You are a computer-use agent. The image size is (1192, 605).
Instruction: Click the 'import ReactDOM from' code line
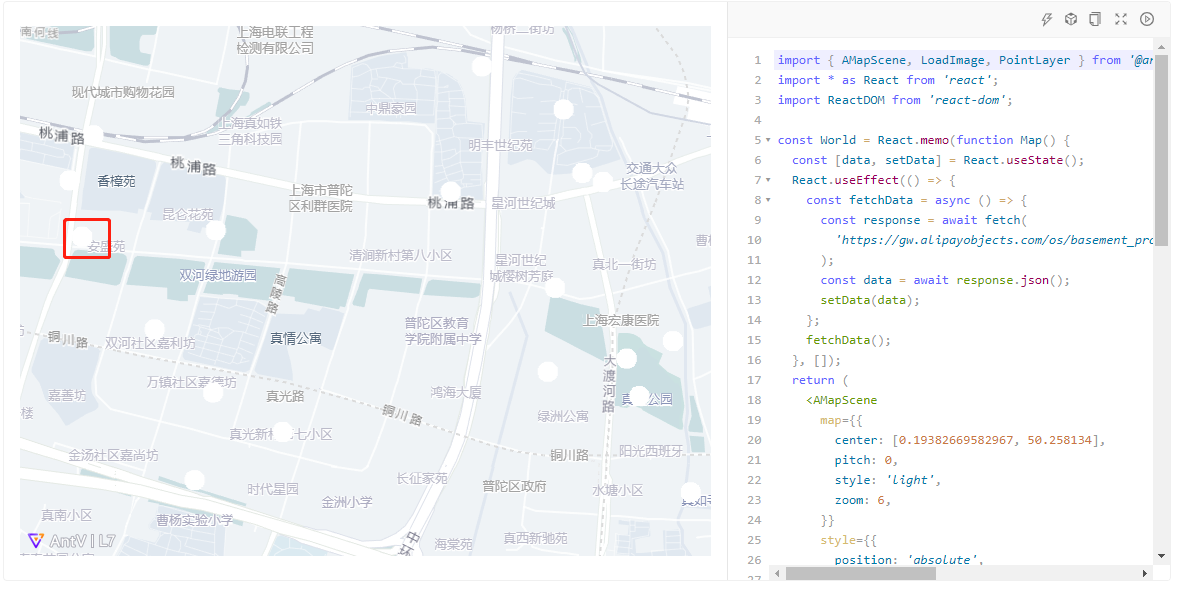(x=895, y=100)
